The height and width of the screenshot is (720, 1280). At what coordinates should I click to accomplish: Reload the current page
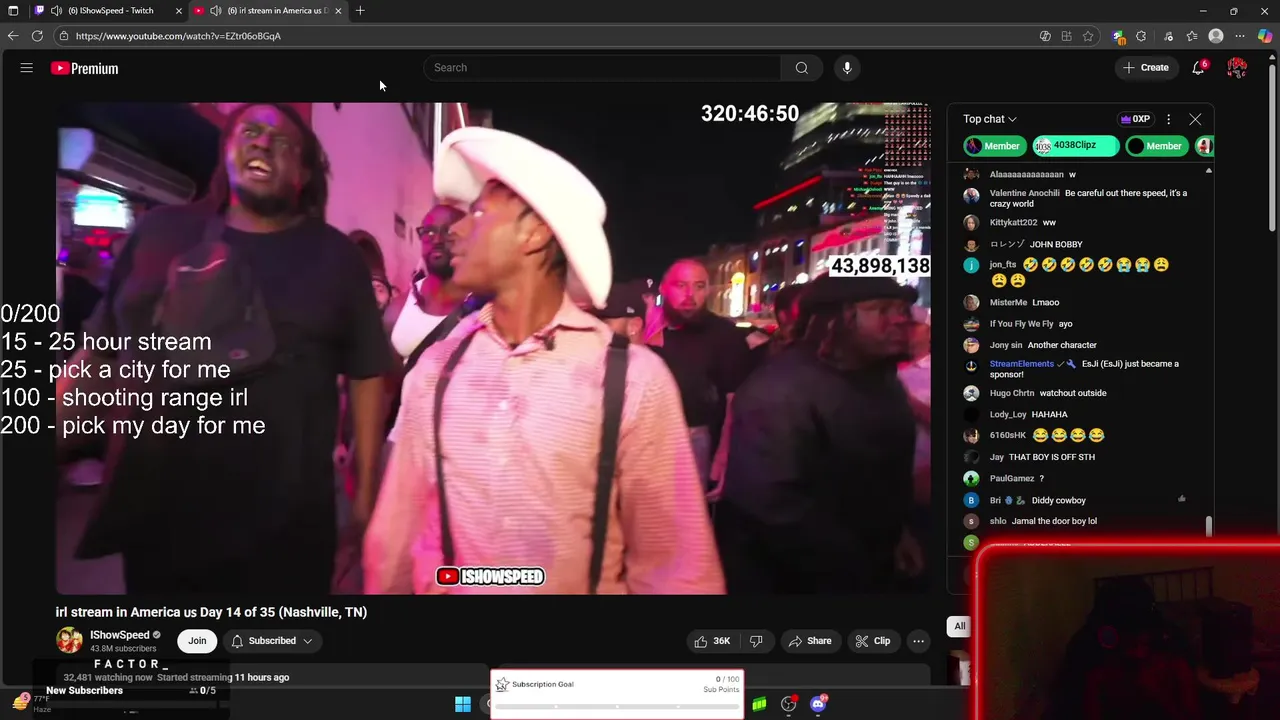coord(37,36)
